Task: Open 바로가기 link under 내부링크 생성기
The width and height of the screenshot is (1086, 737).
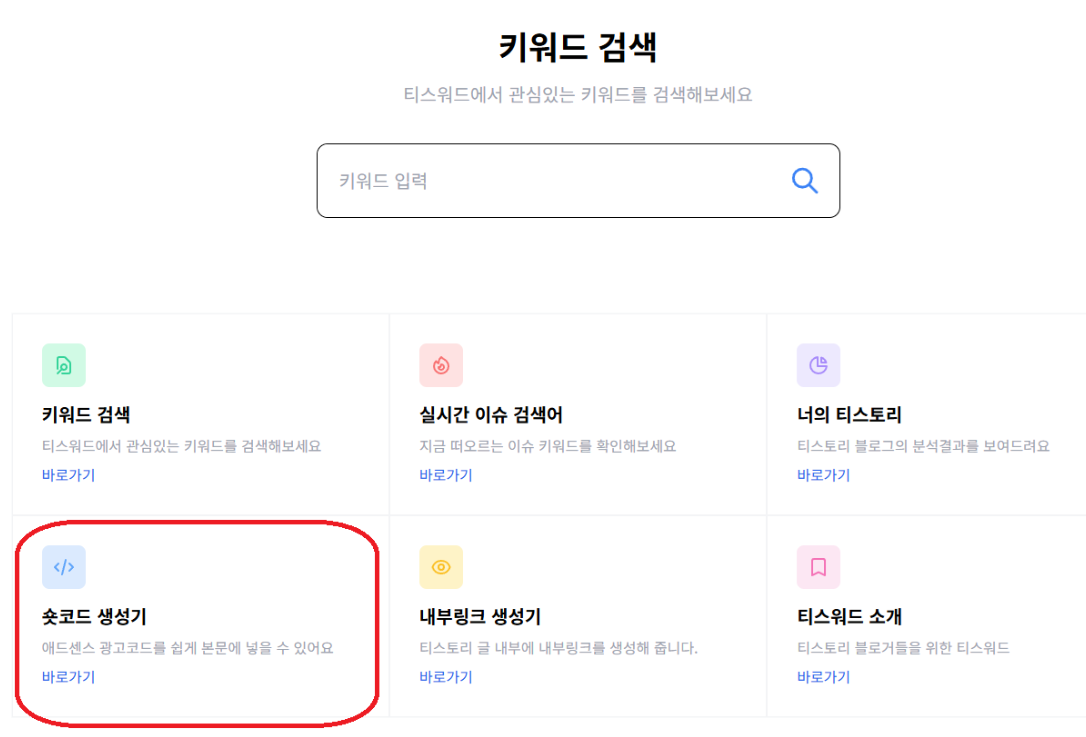Action: coord(446,677)
